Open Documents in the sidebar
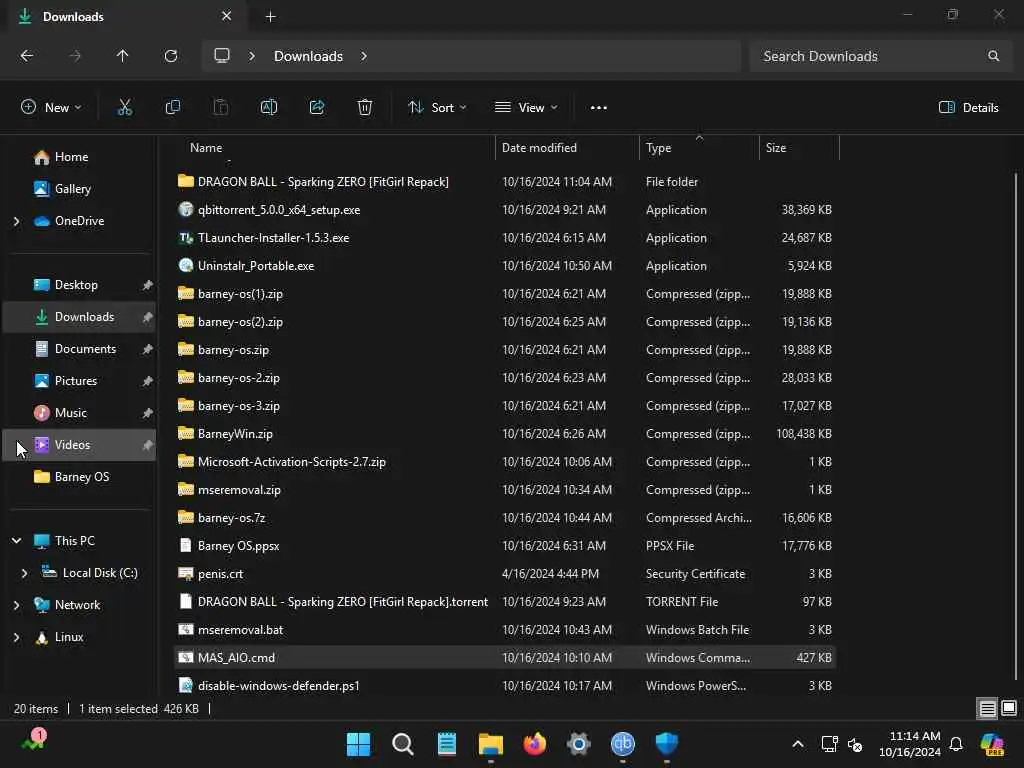This screenshot has width=1024, height=768. pos(80,349)
